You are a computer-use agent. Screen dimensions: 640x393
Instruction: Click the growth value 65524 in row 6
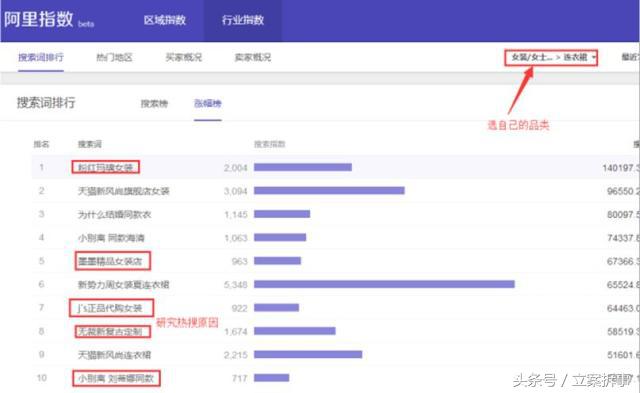tap(623, 284)
